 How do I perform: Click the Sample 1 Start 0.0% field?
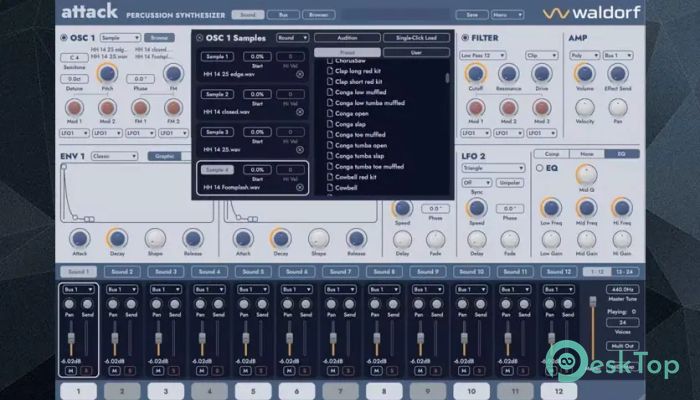(x=257, y=57)
